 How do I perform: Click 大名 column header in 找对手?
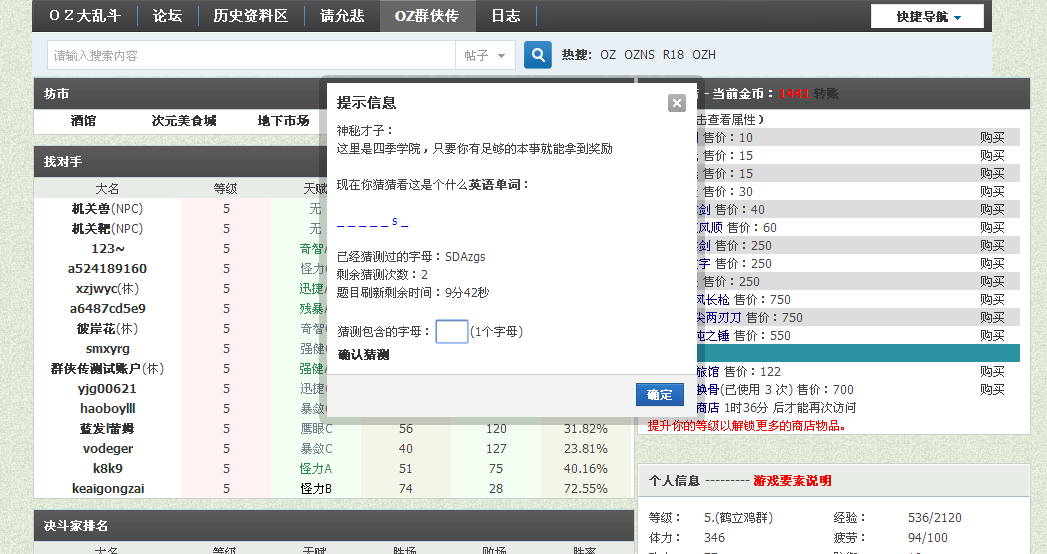pos(108,189)
